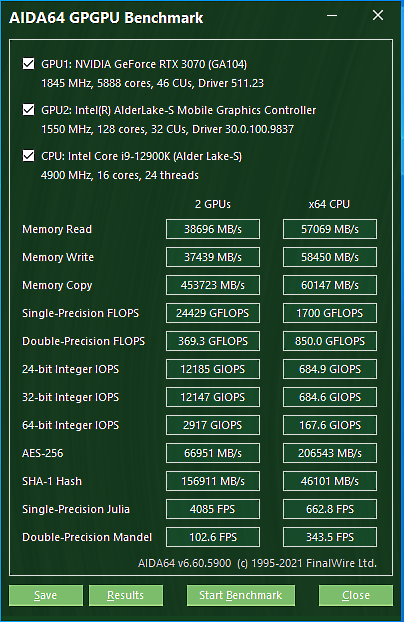
Task: Click the Memory Read row label
Action: [57, 229]
